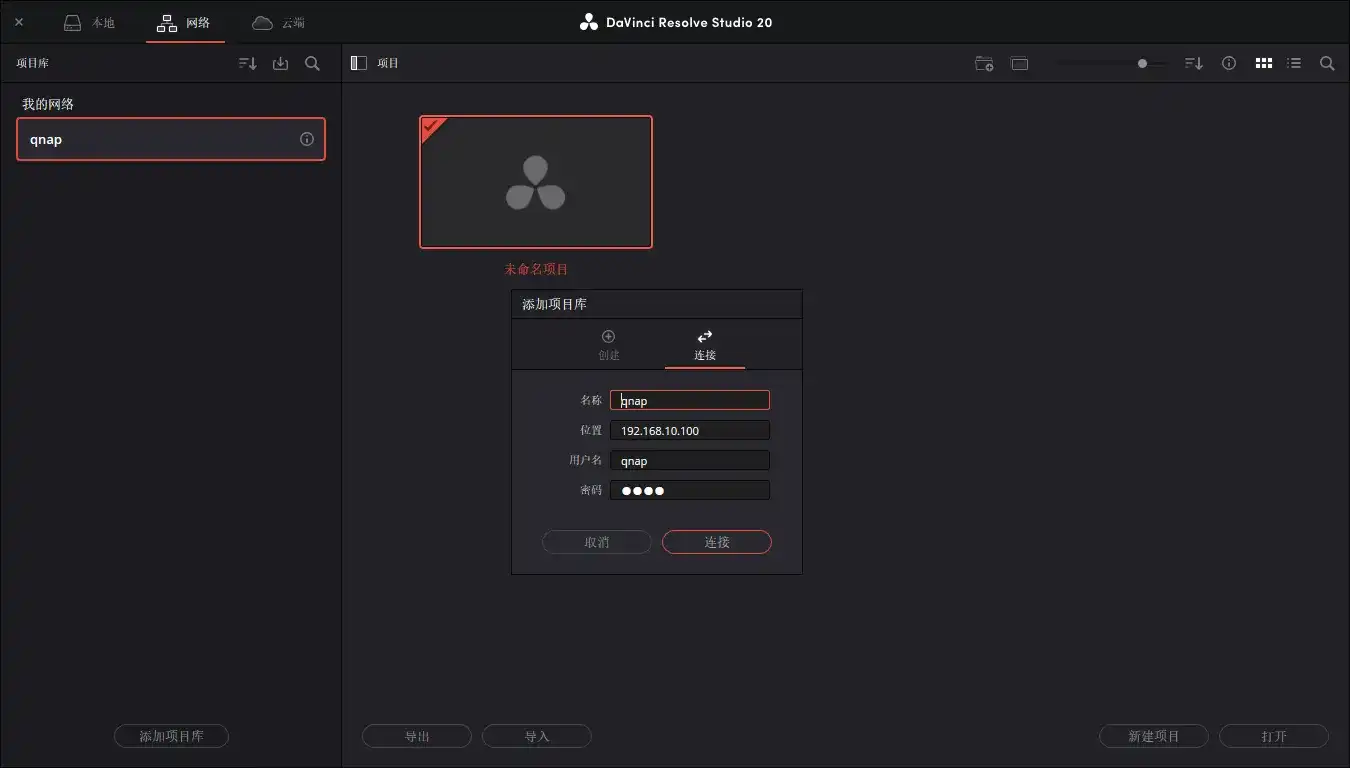Click the 添加项目库 button
The image size is (1350, 768).
(170, 735)
